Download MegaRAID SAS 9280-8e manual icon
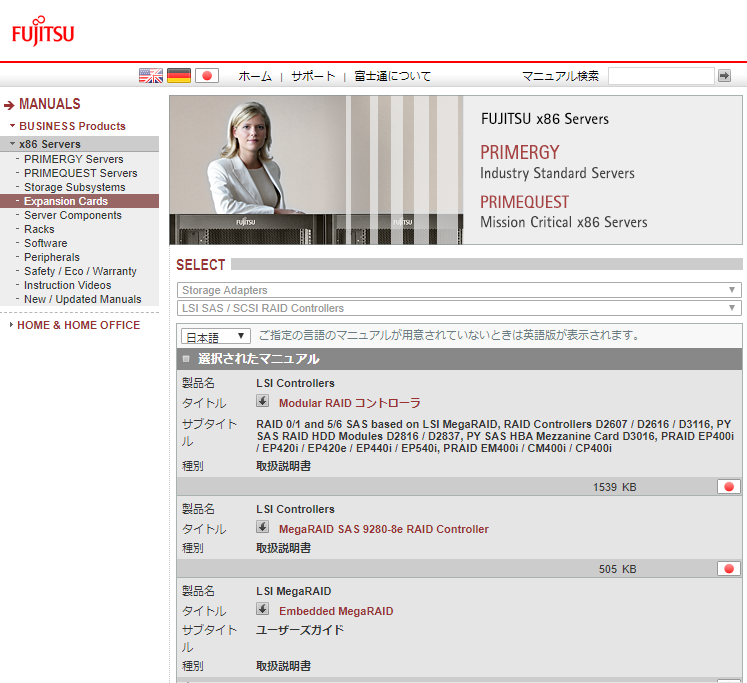 (262, 527)
